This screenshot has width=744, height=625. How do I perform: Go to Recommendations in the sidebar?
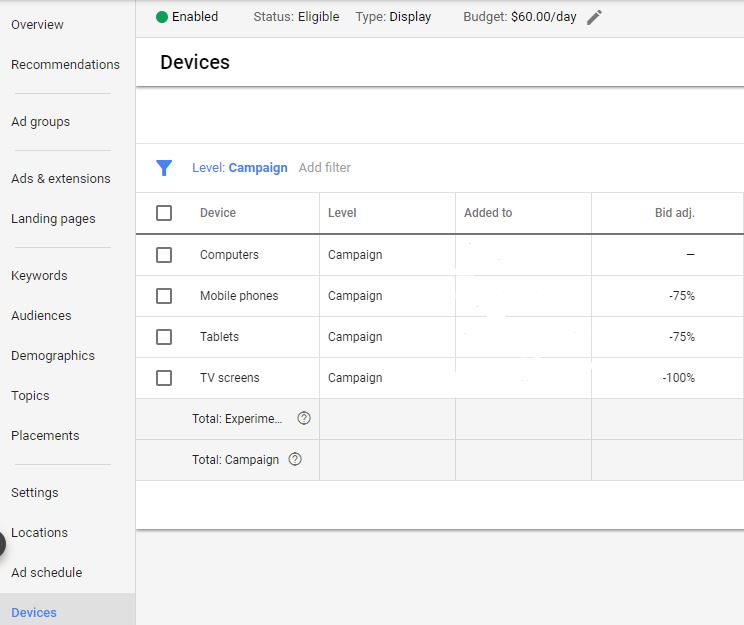pyautogui.click(x=65, y=65)
